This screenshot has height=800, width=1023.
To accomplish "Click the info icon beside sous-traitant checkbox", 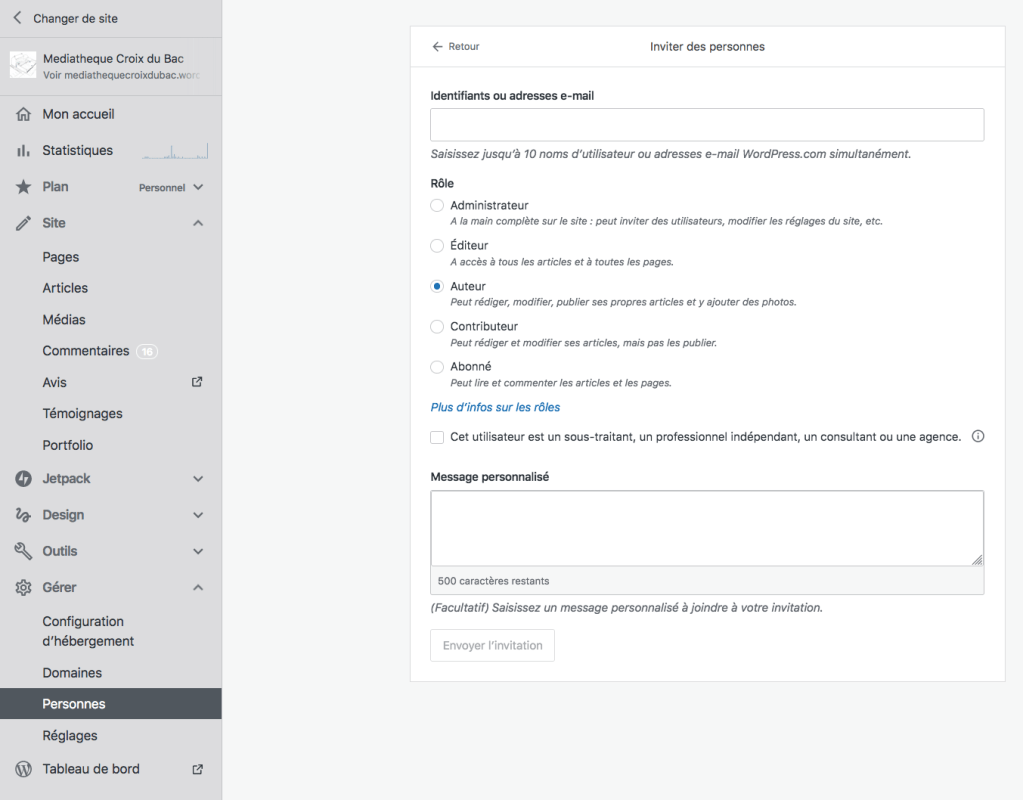I will tap(978, 437).
